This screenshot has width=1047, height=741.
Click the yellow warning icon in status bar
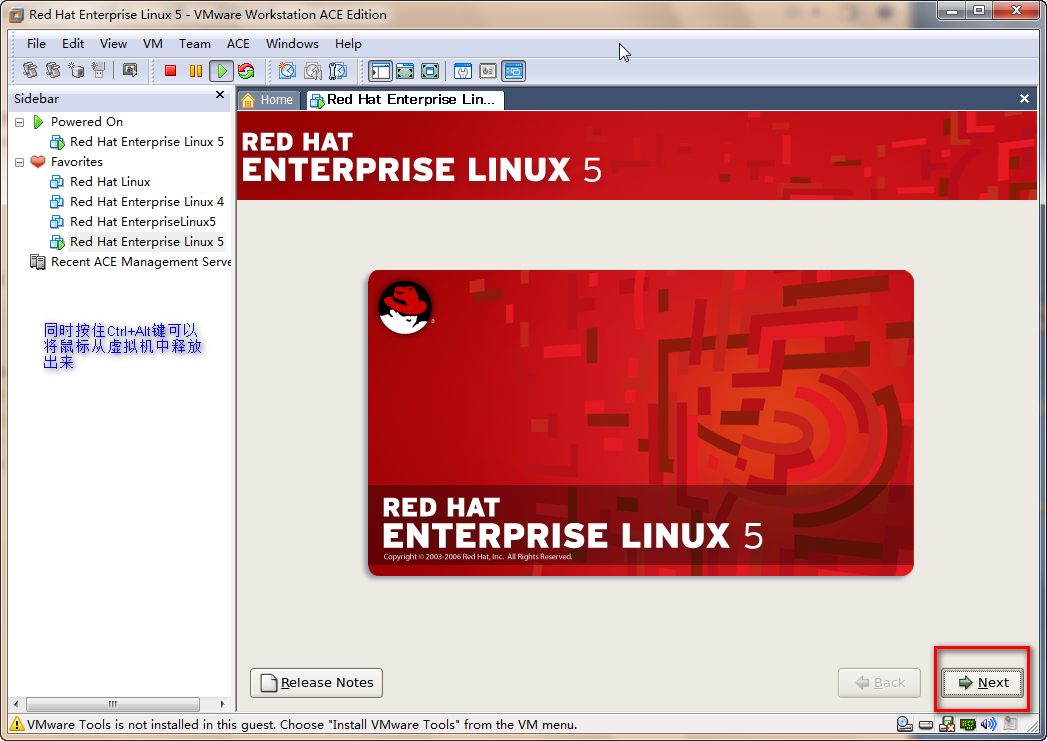tap(16, 724)
